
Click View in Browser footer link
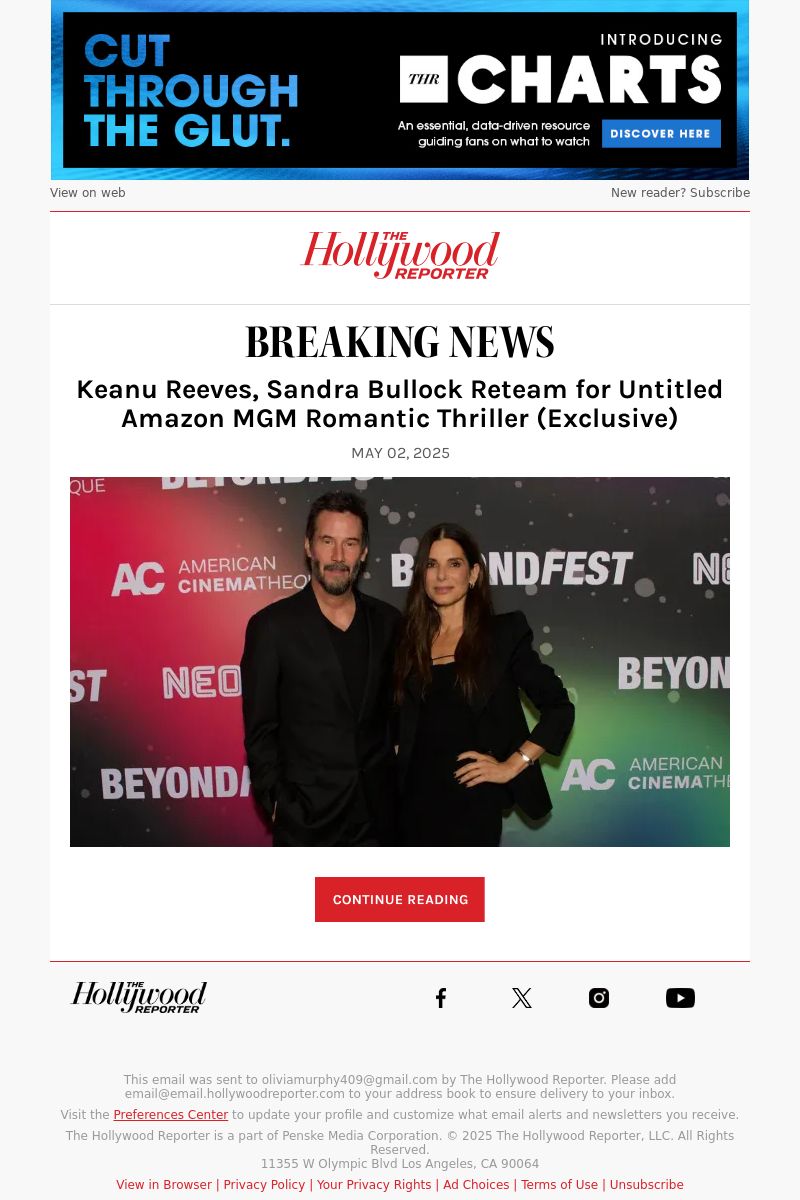point(164,1185)
